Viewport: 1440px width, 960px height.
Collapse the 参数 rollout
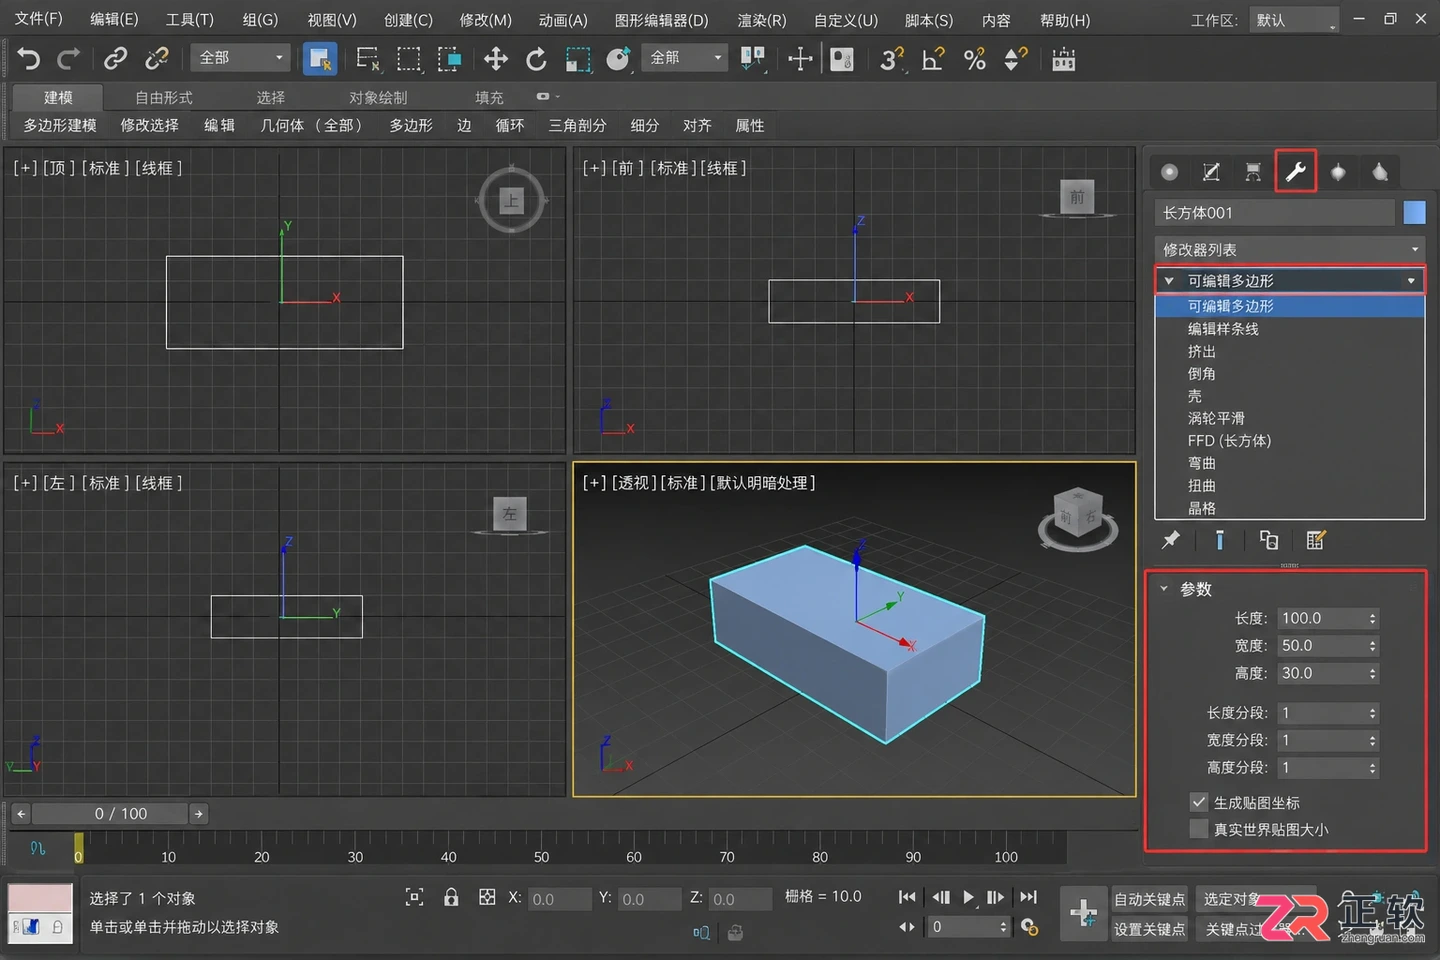[1164, 589]
